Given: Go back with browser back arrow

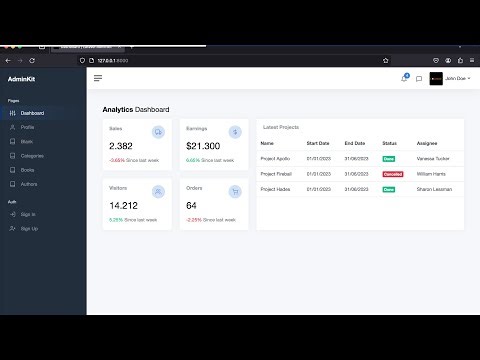Looking at the screenshot, I should (x=8, y=61).
